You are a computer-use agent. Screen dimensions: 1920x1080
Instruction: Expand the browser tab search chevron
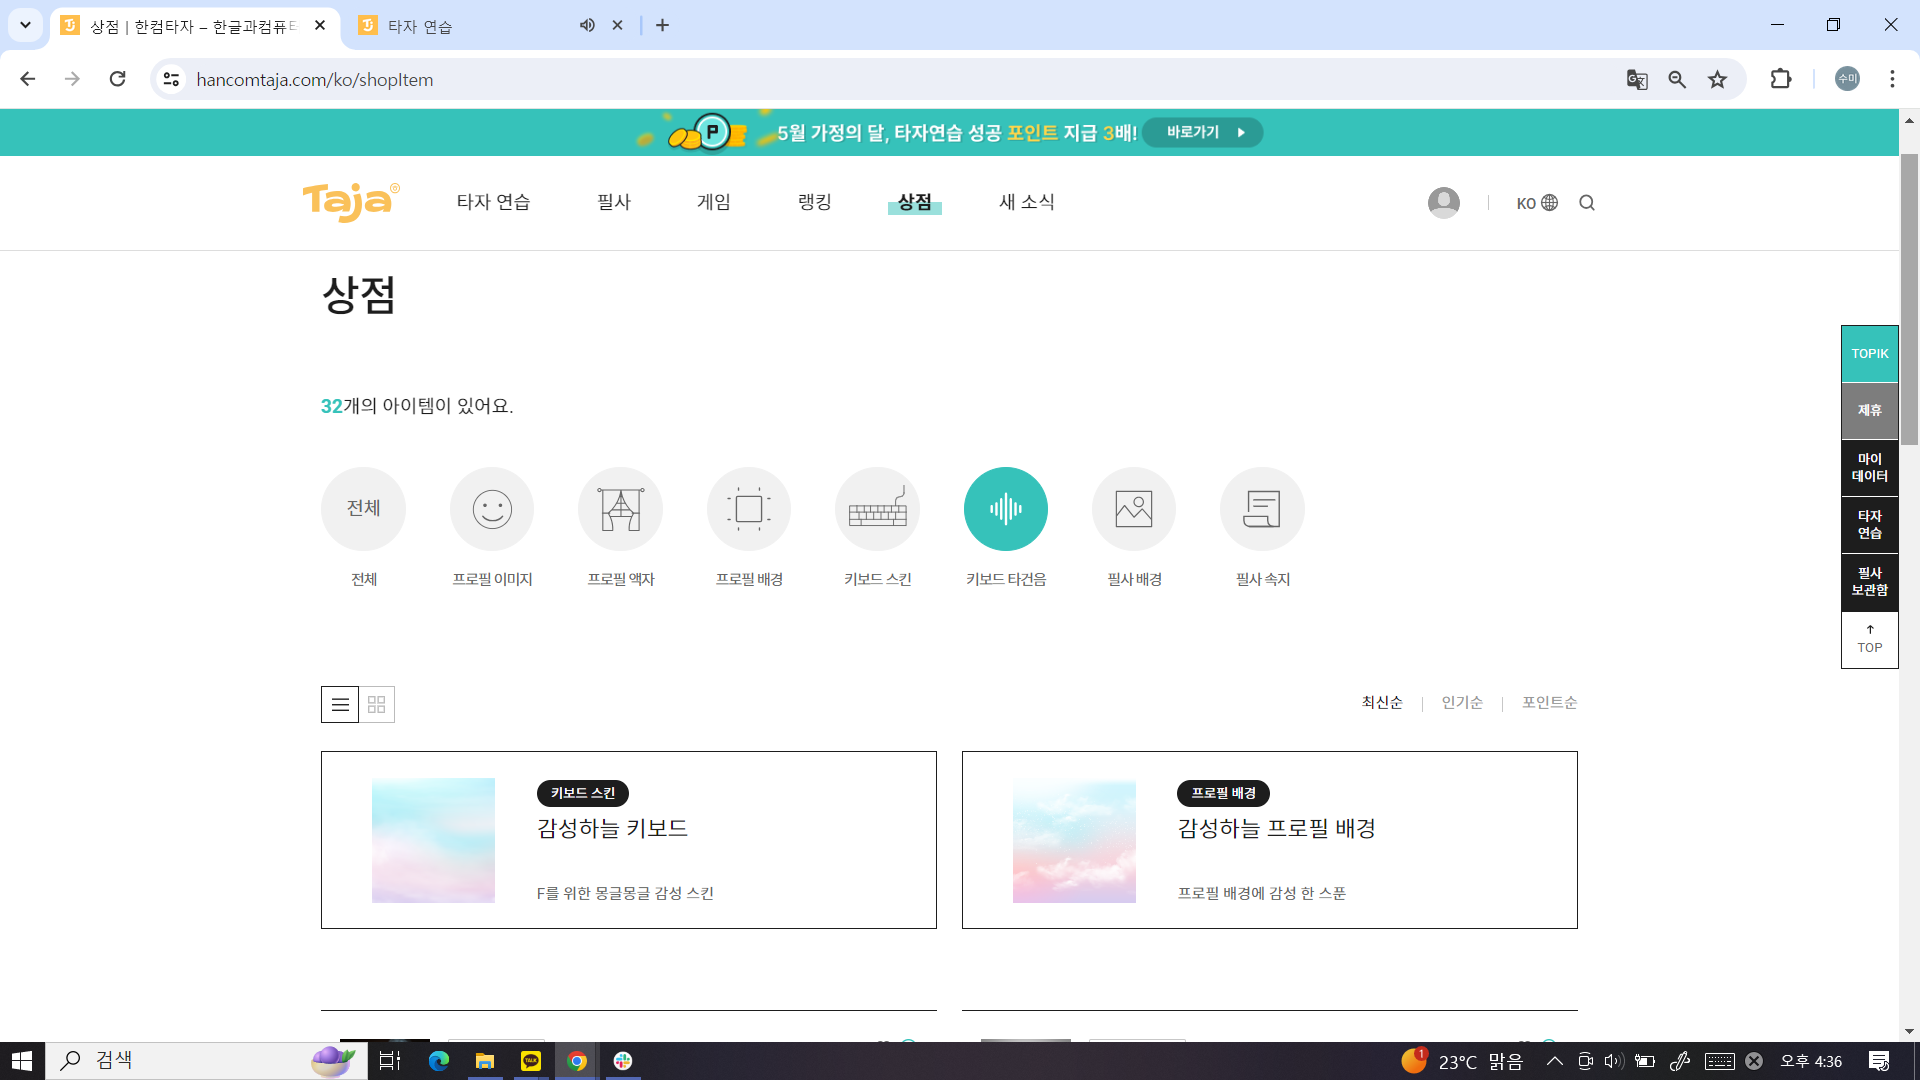pyautogui.click(x=25, y=25)
